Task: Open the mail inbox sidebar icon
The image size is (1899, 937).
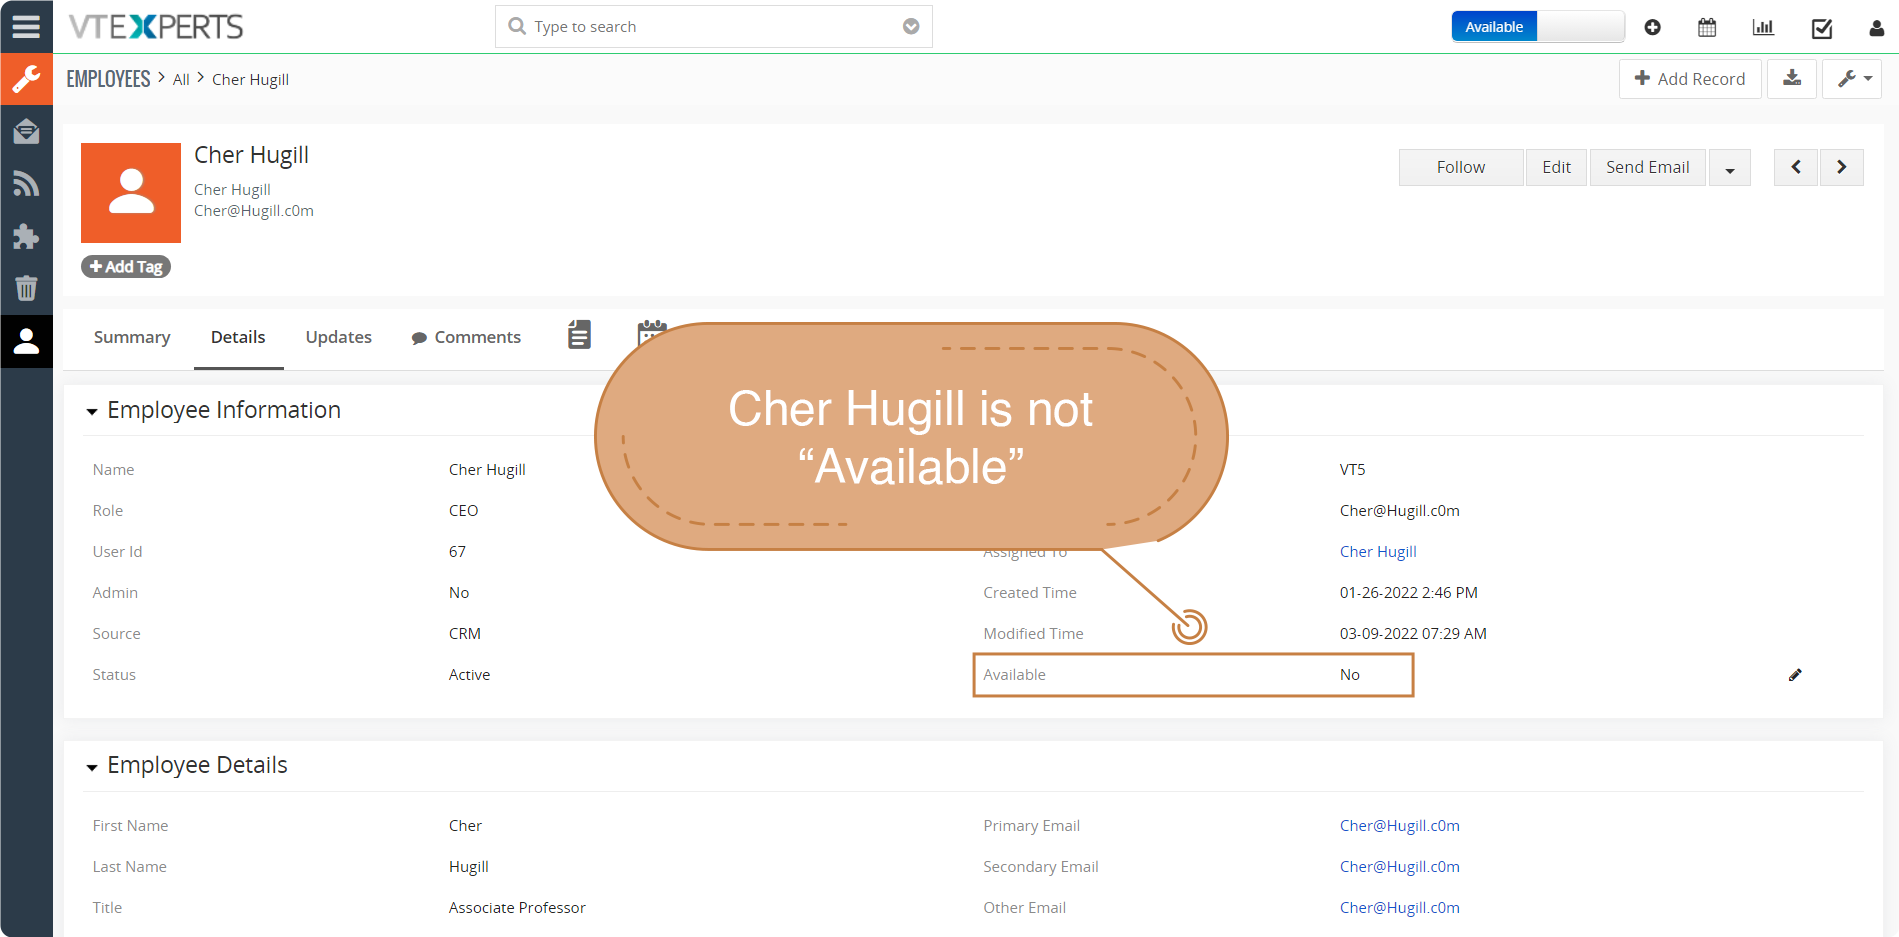Action: (26, 131)
